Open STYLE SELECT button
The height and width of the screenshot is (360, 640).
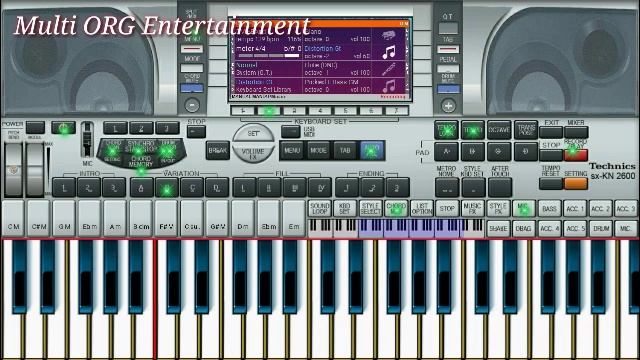pos(370,209)
